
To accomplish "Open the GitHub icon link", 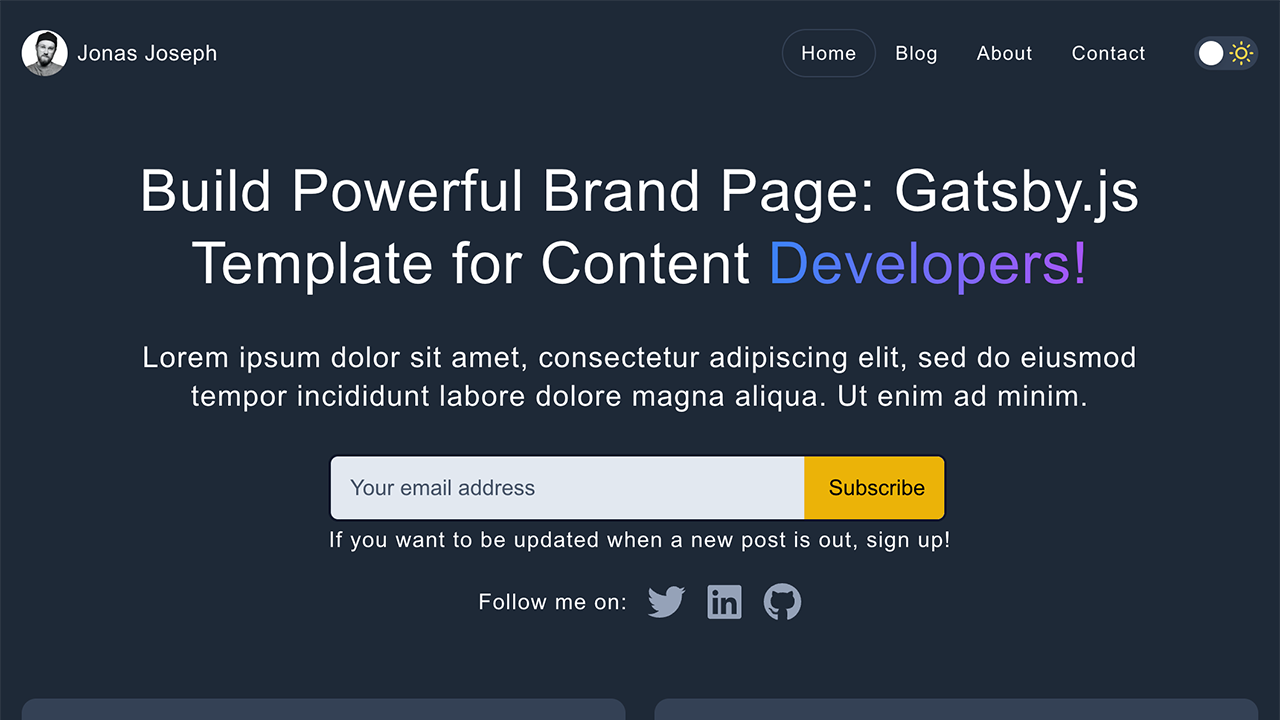I will point(782,602).
